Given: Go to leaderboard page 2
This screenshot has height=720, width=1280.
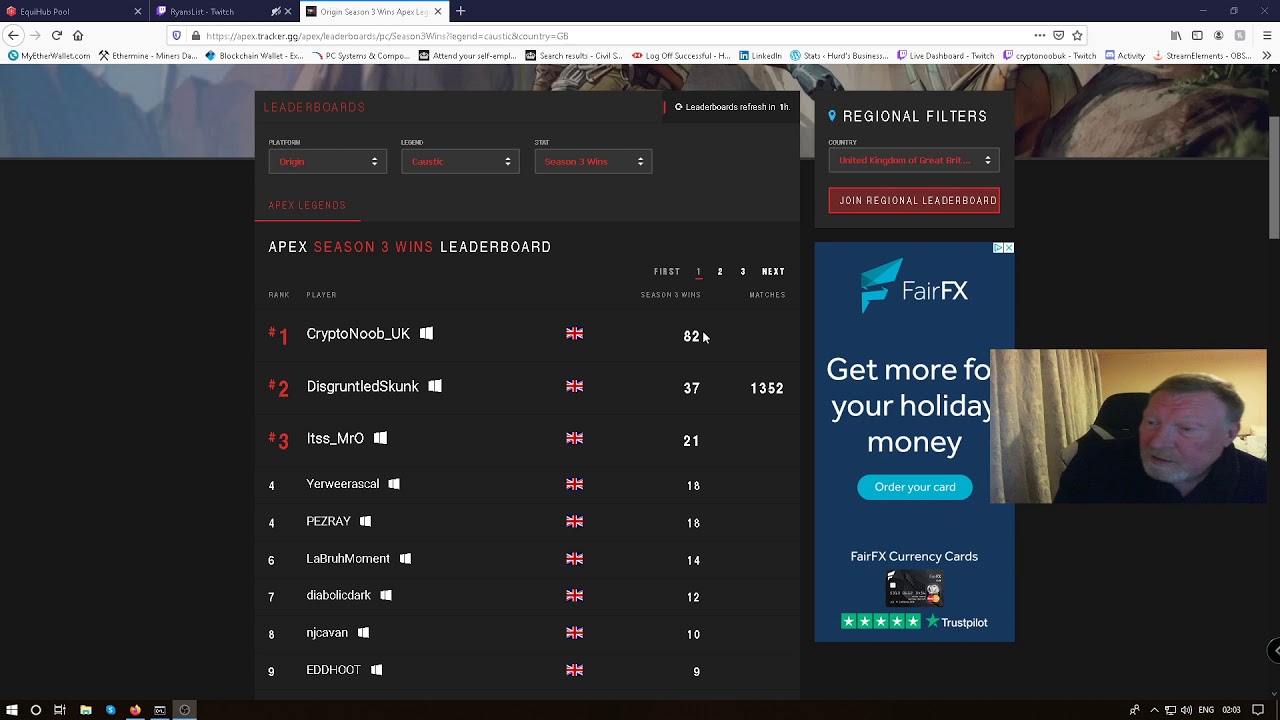Looking at the screenshot, I should (720, 272).
